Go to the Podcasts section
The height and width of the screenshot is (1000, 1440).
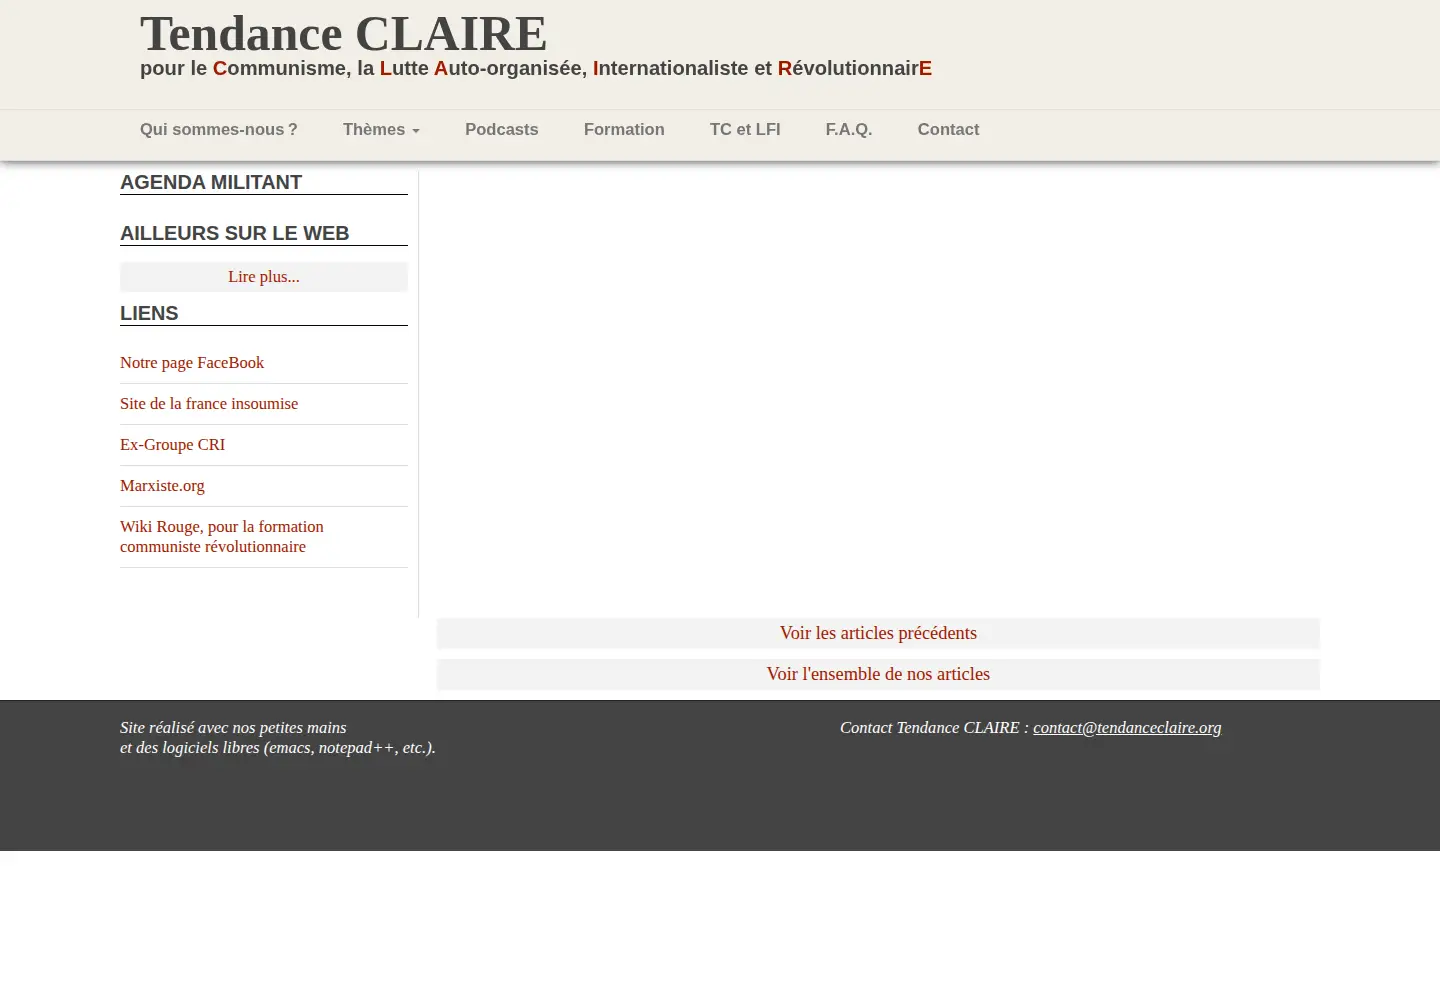501,130
